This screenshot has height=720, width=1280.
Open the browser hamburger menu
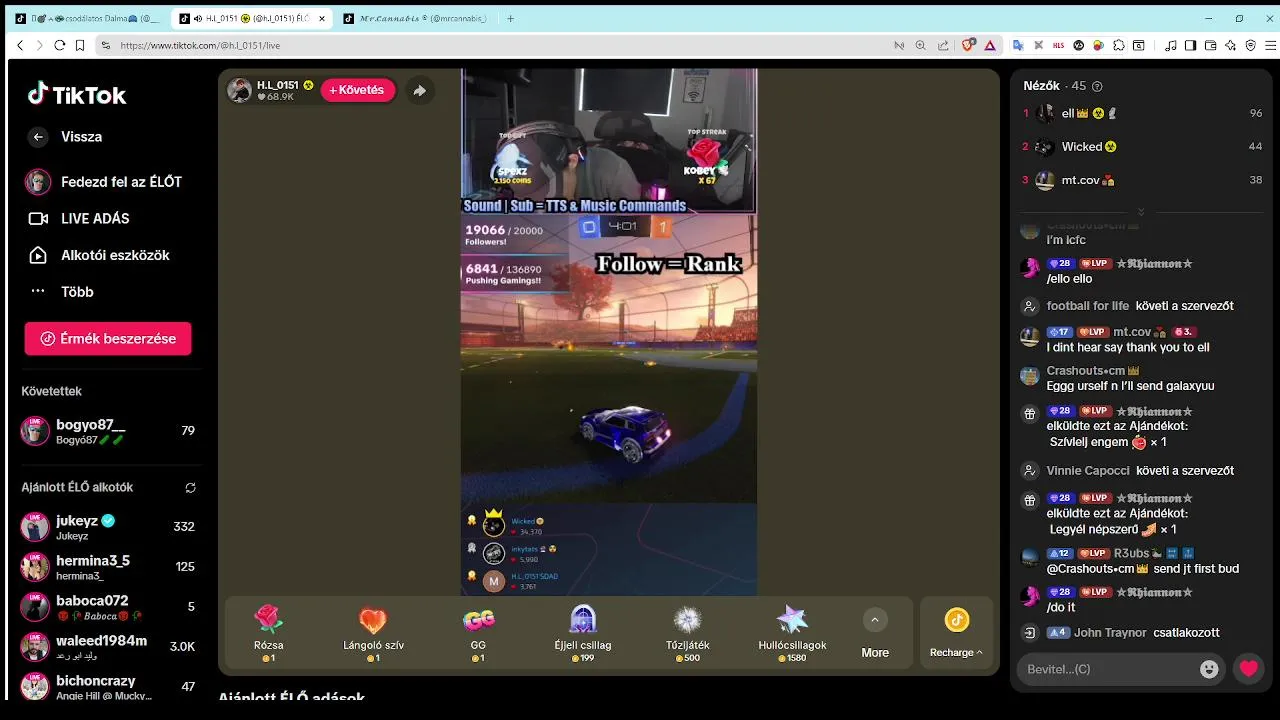coord(1271,45)
